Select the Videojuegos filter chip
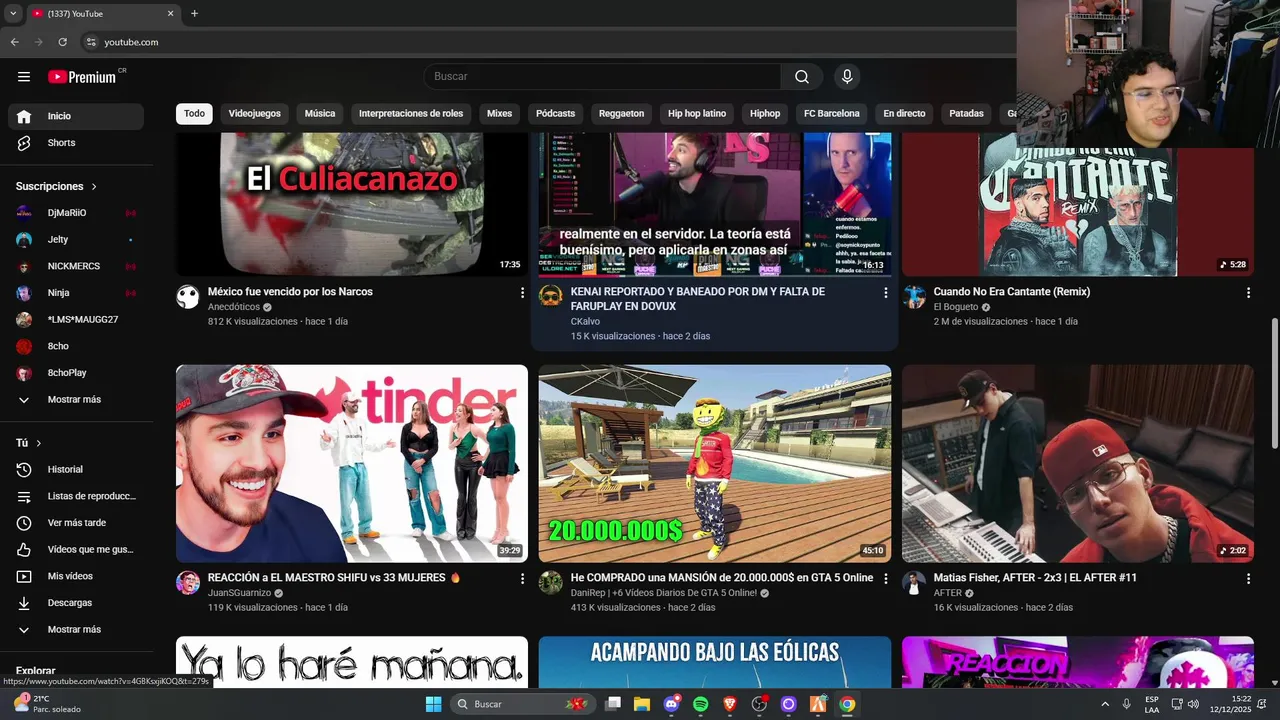 255,114
